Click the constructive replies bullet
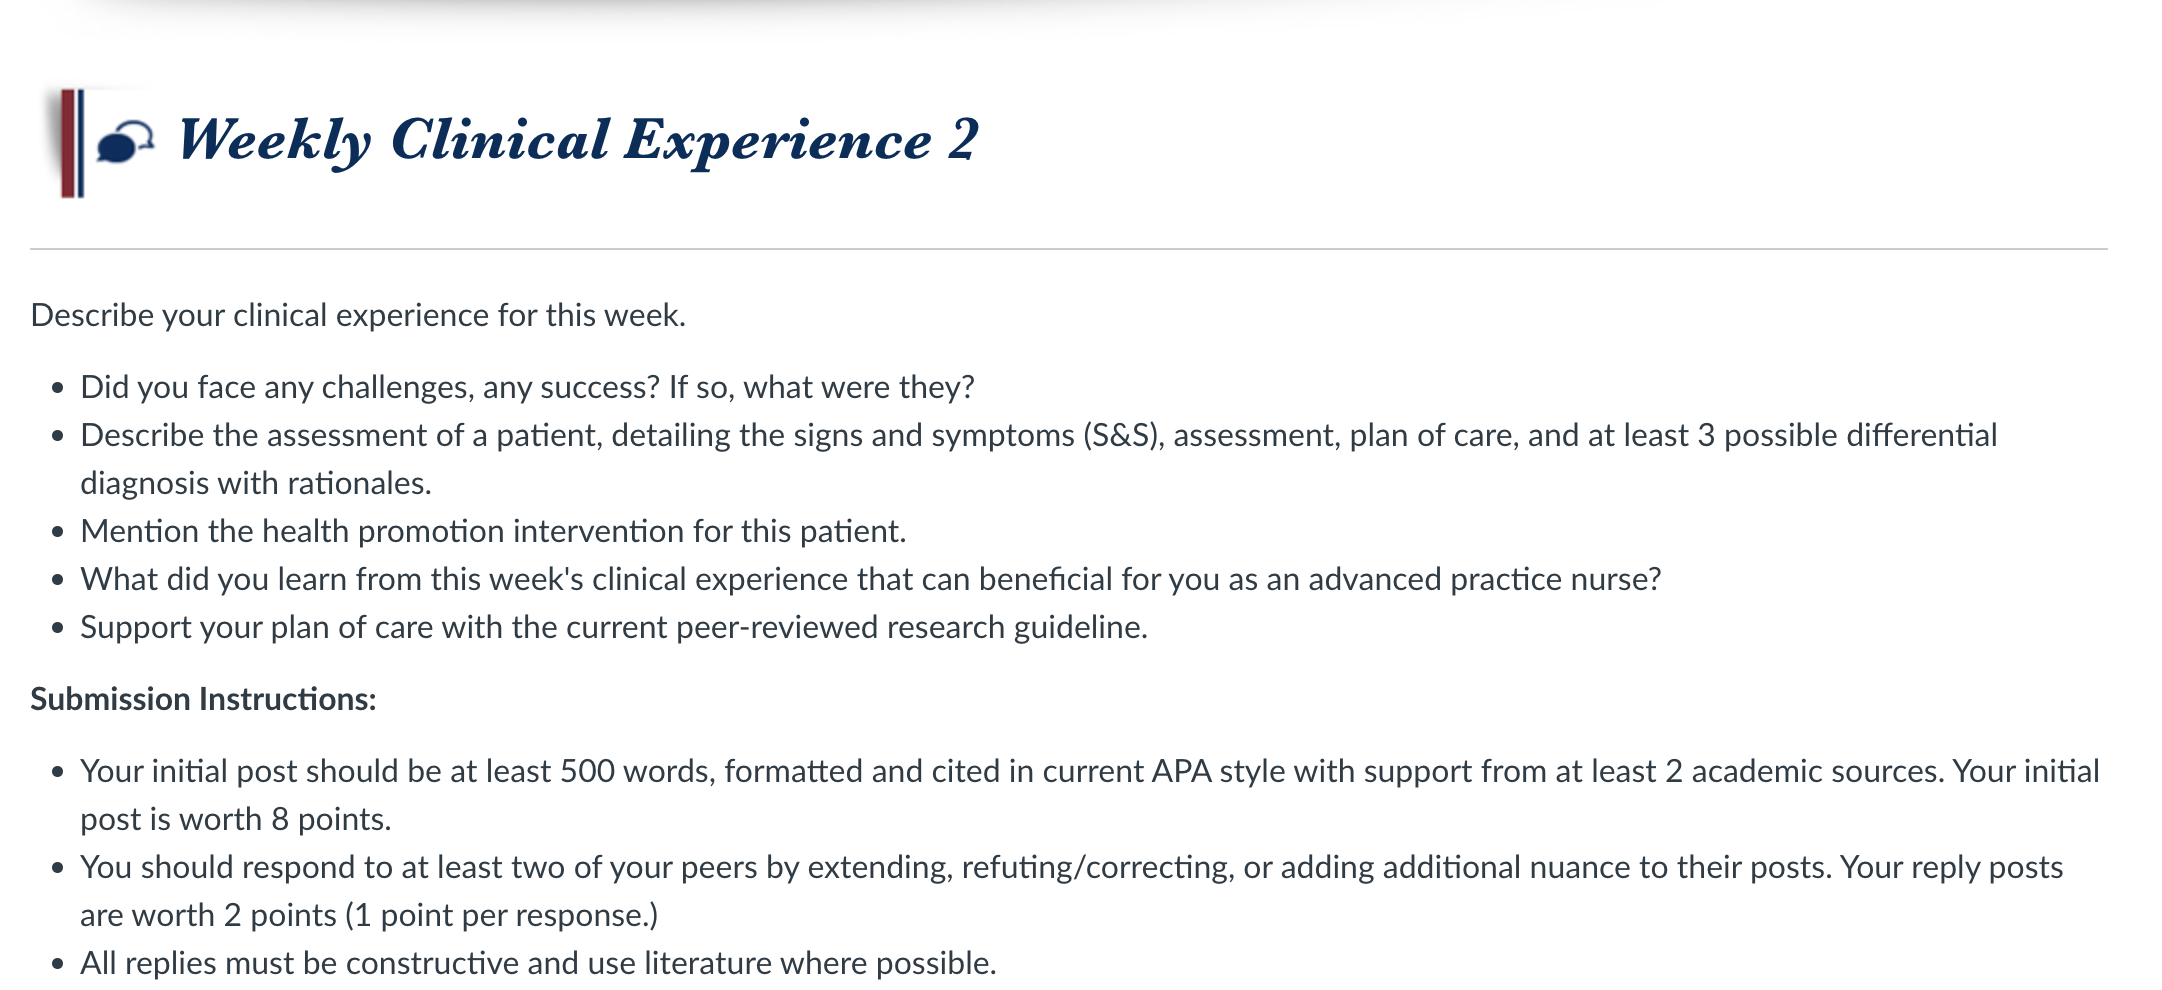Image resolution: width=2162 pixels, height=990 pixels. tap(538, 963)
